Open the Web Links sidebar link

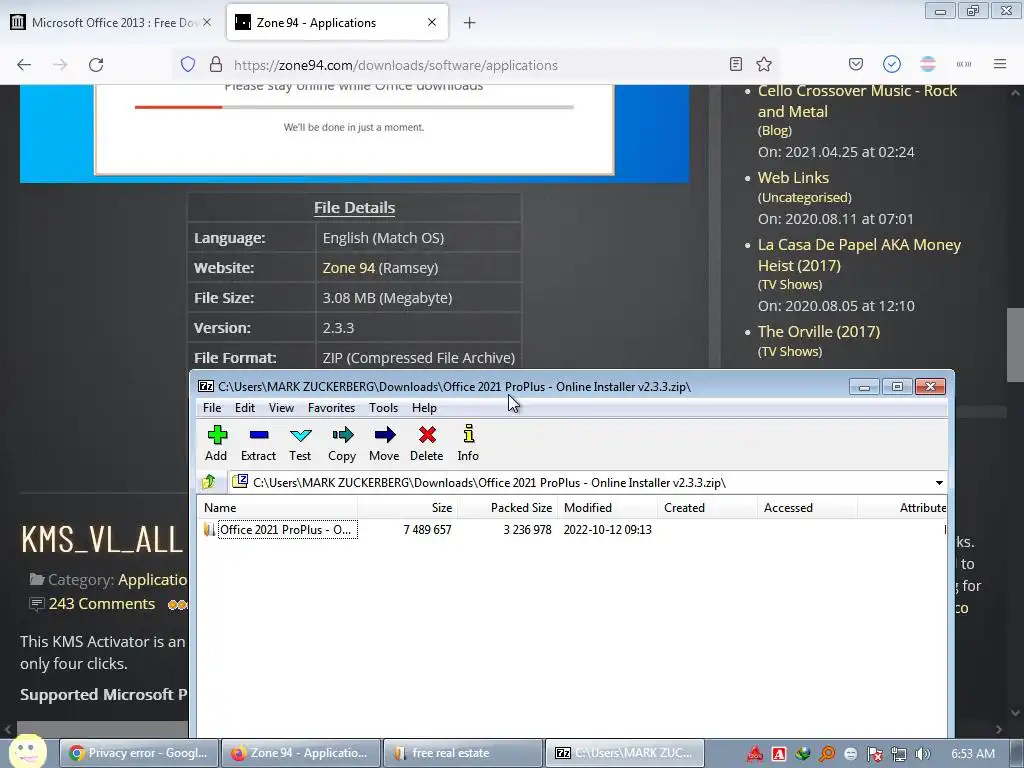[793, 178]
